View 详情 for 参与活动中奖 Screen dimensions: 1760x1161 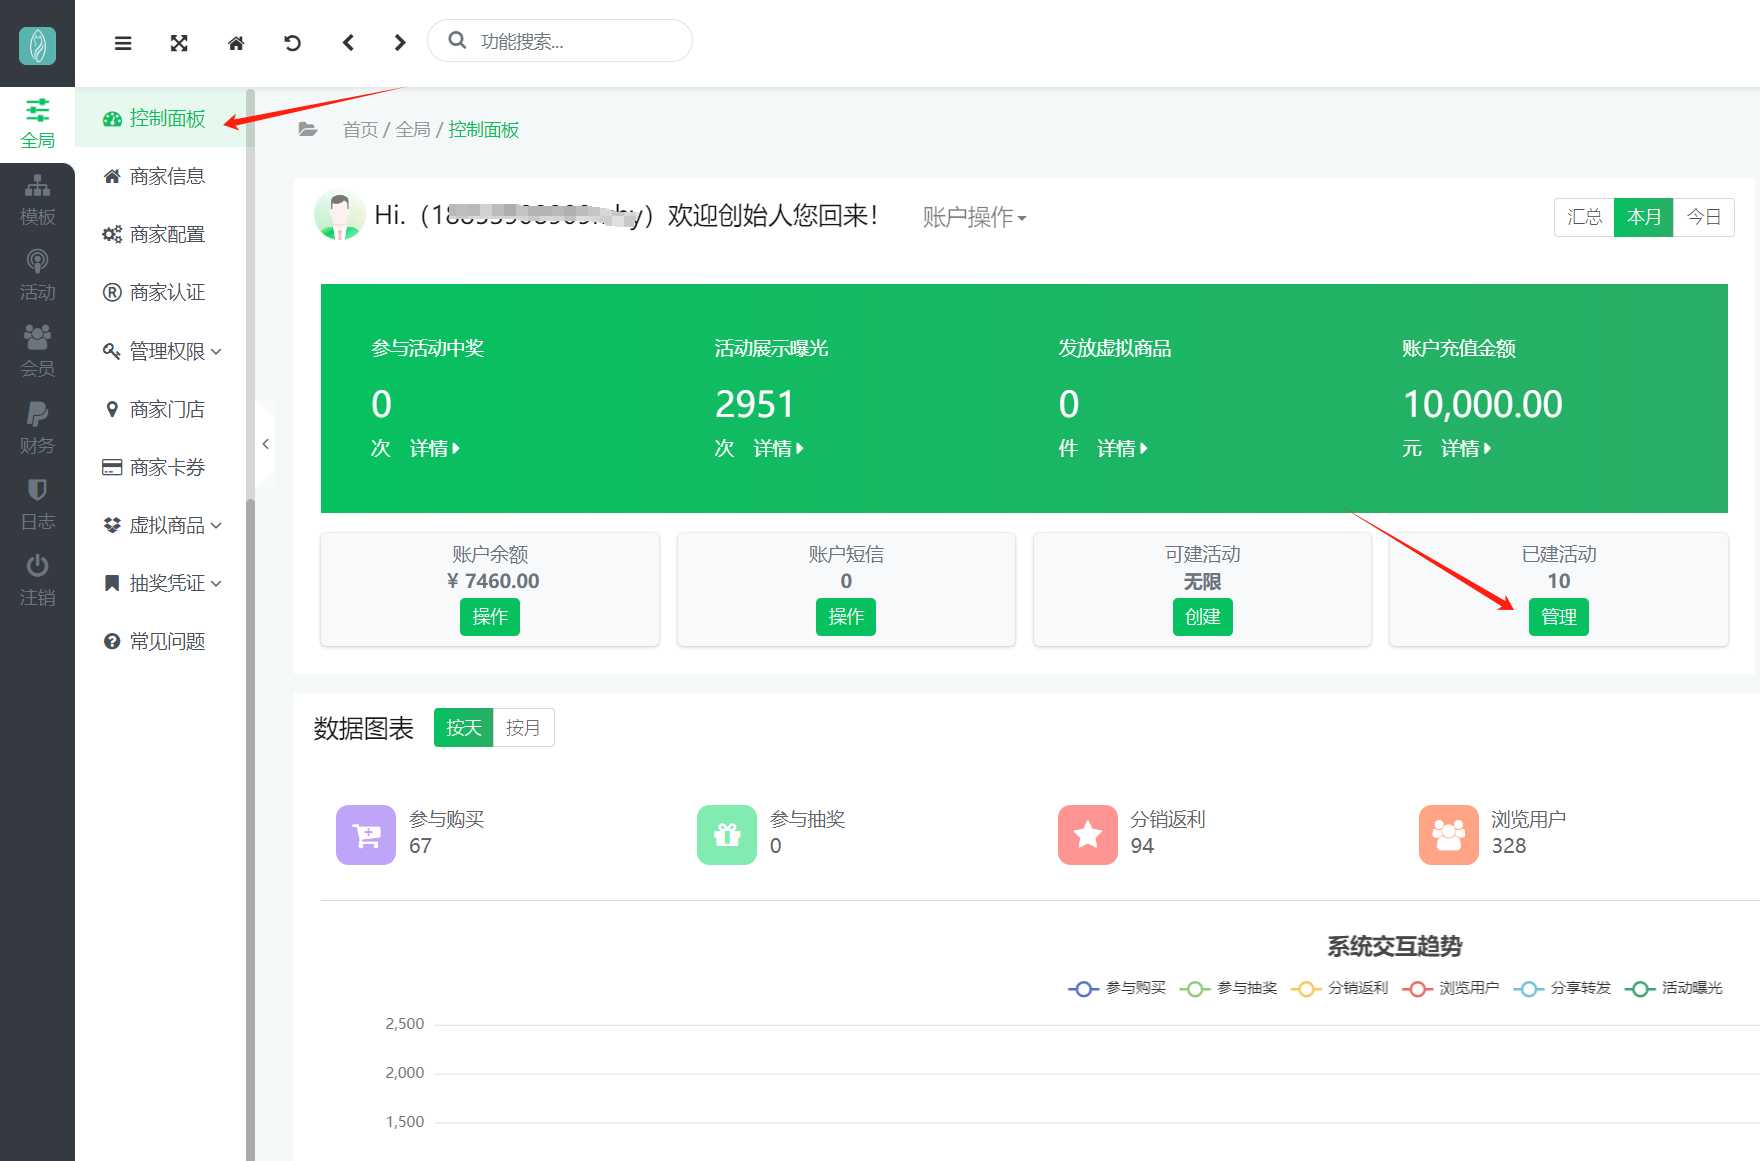tap(435, 449)
